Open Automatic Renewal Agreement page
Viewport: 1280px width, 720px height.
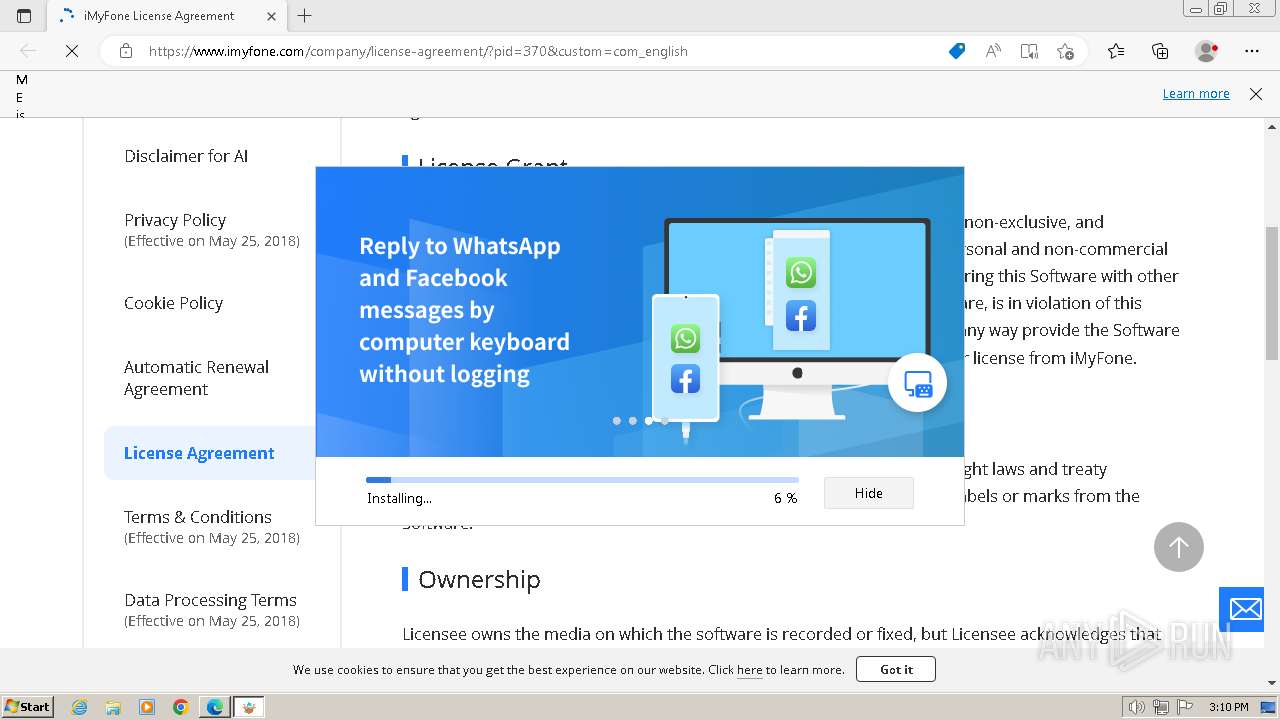(196, 378)
